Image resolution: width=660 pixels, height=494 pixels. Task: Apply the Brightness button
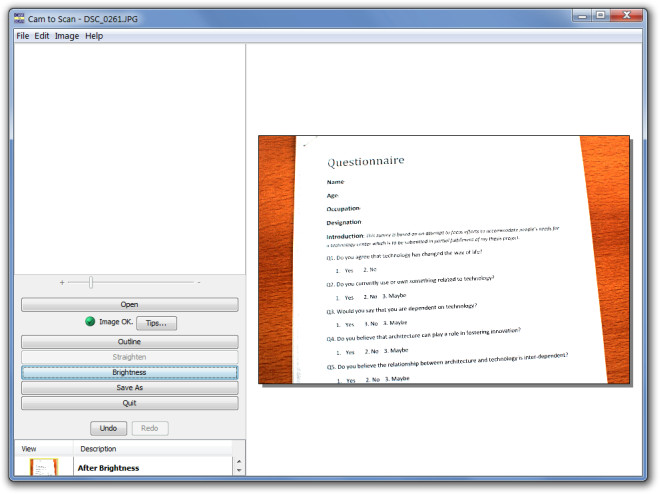tap(130, 372)
